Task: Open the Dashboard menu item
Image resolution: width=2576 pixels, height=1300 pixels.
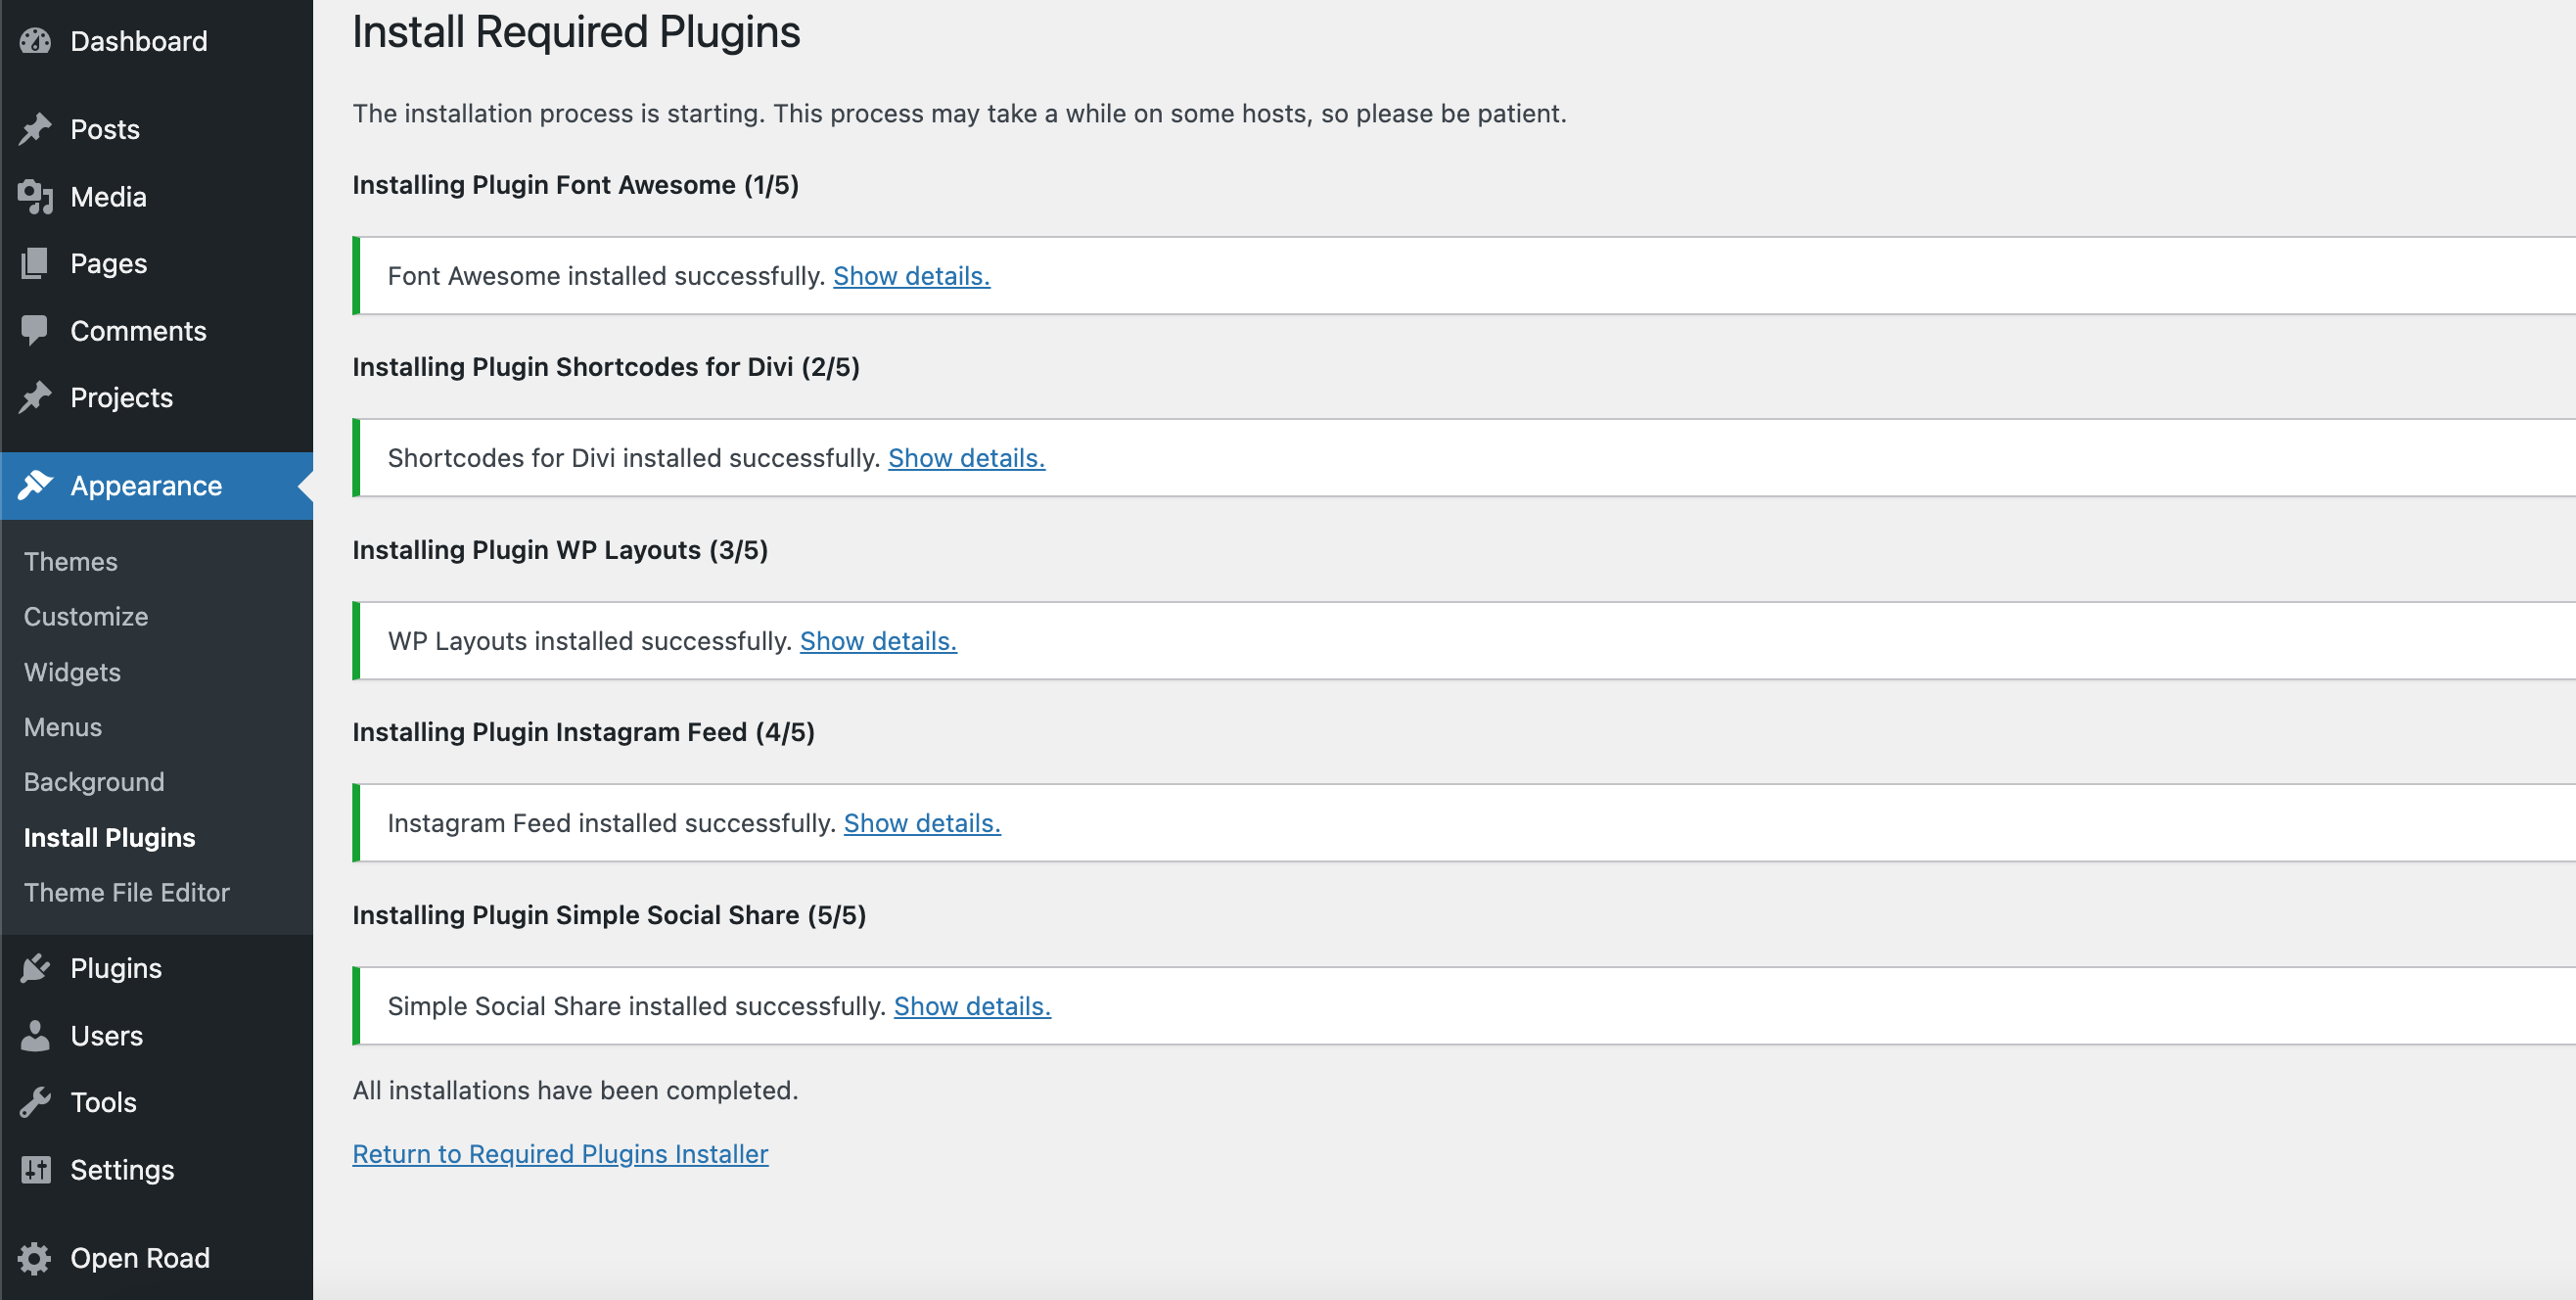Action: click(157, 41)
